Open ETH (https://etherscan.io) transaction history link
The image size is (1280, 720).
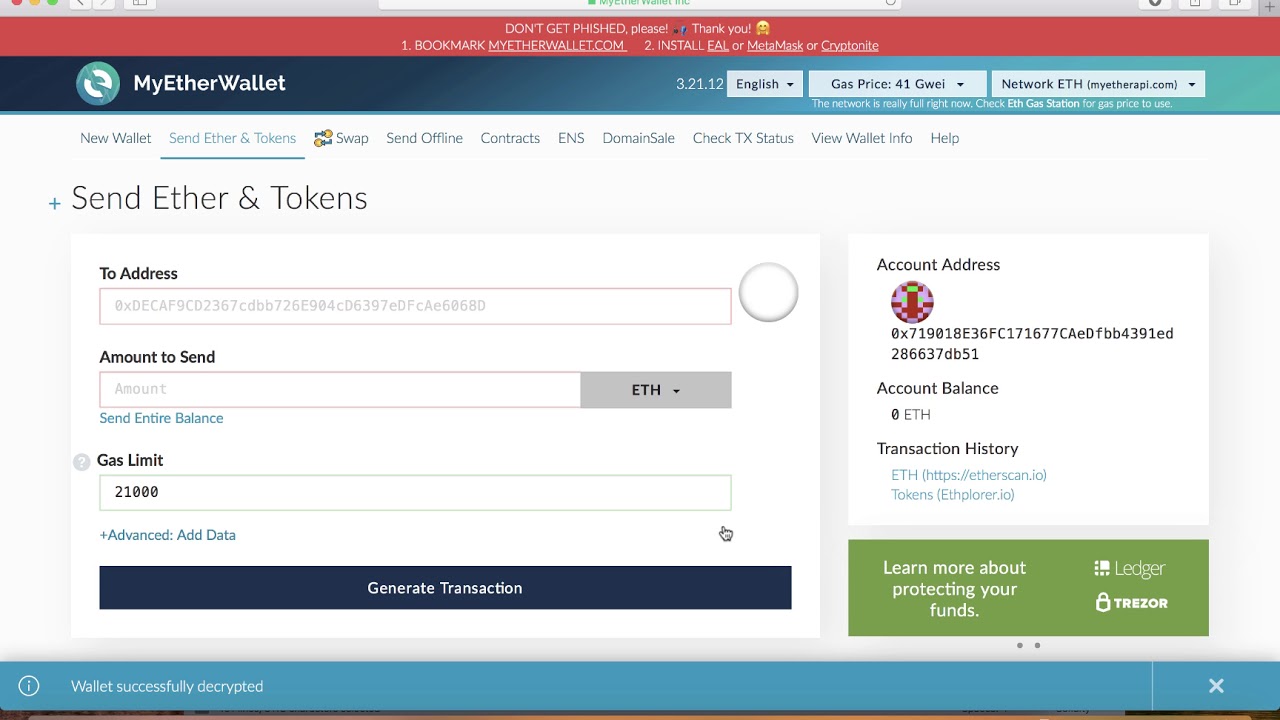click(x=969, y=475)
